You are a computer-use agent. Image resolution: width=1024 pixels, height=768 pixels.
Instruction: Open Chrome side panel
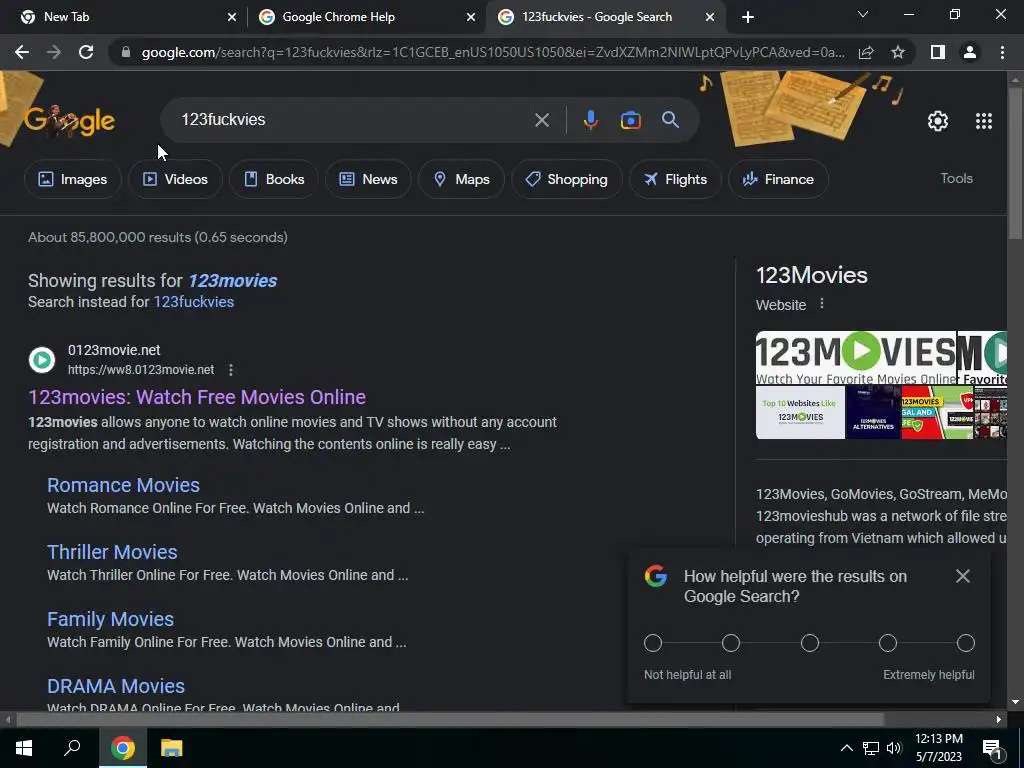pyautogui.click(x=938, y=52)
